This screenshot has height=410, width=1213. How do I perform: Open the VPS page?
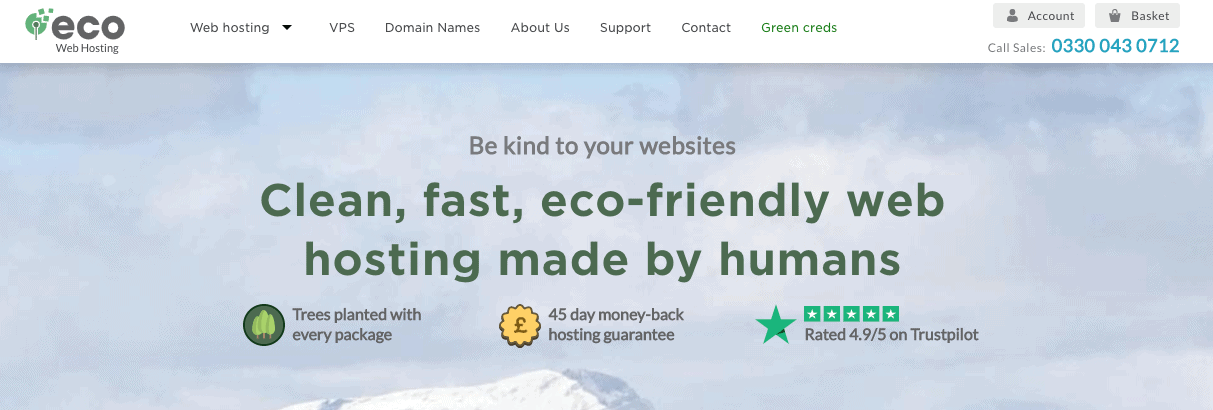point(342,28)
